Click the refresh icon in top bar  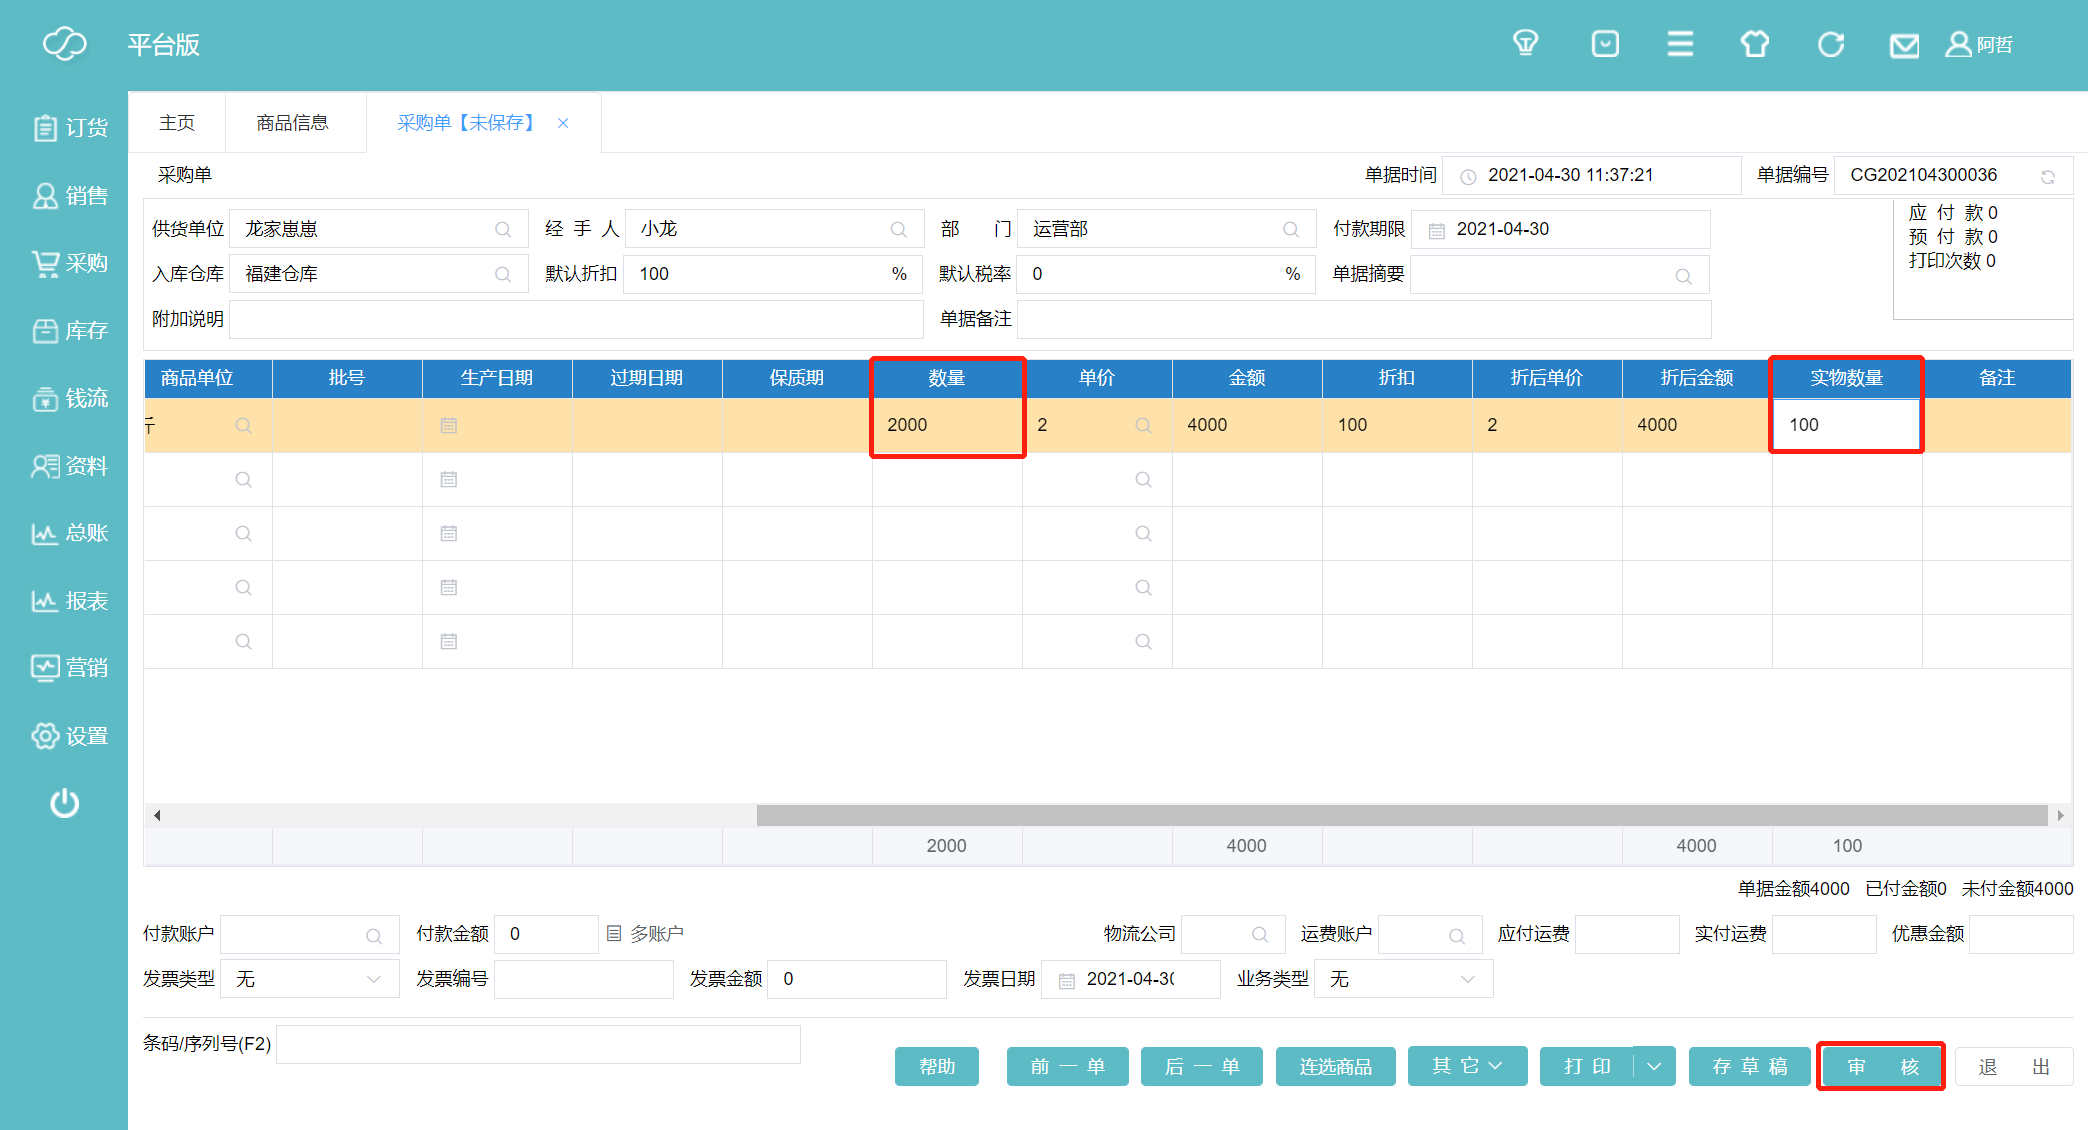pyautogui.click(x=1831, y=44)
